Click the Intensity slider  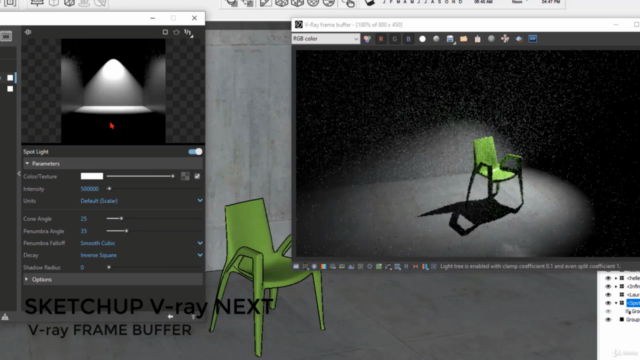154,189
